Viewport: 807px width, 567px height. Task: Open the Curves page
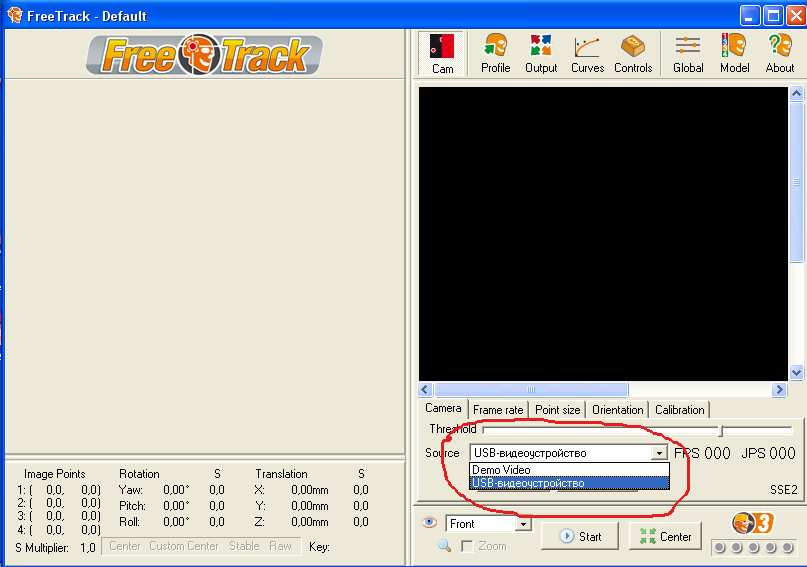587,54
